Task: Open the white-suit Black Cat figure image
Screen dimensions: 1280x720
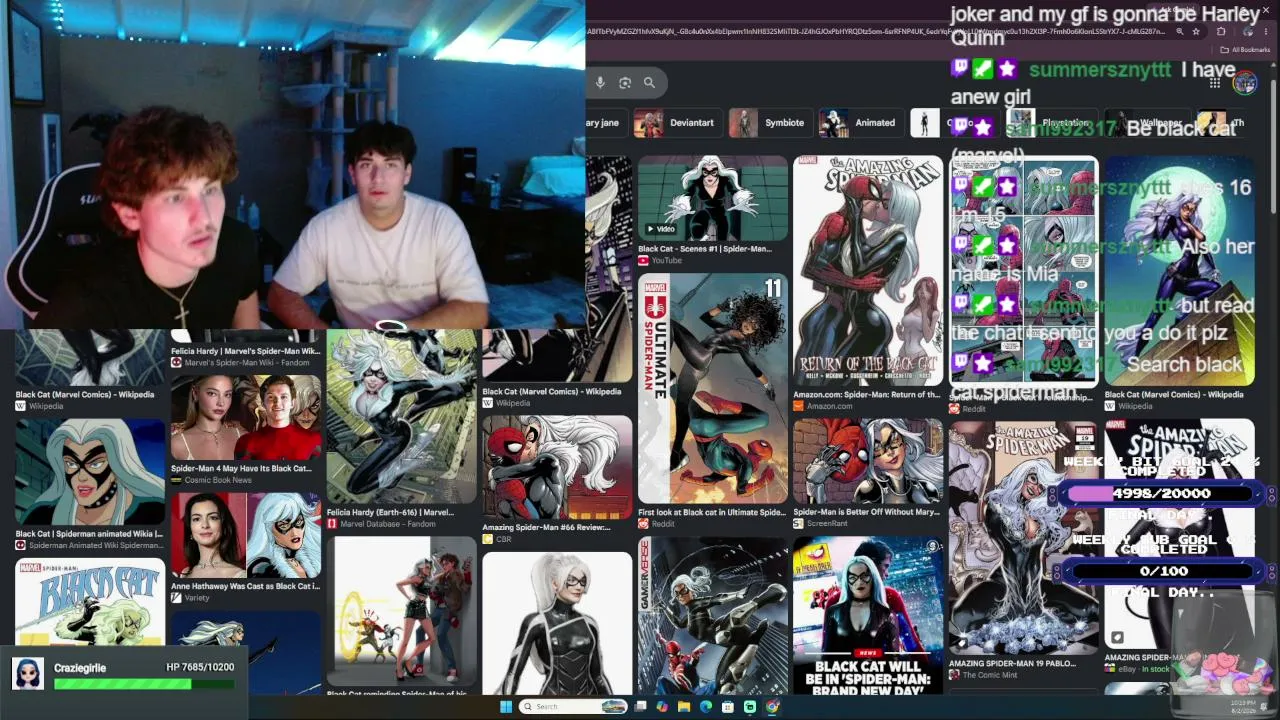Action: pos(557,623)
